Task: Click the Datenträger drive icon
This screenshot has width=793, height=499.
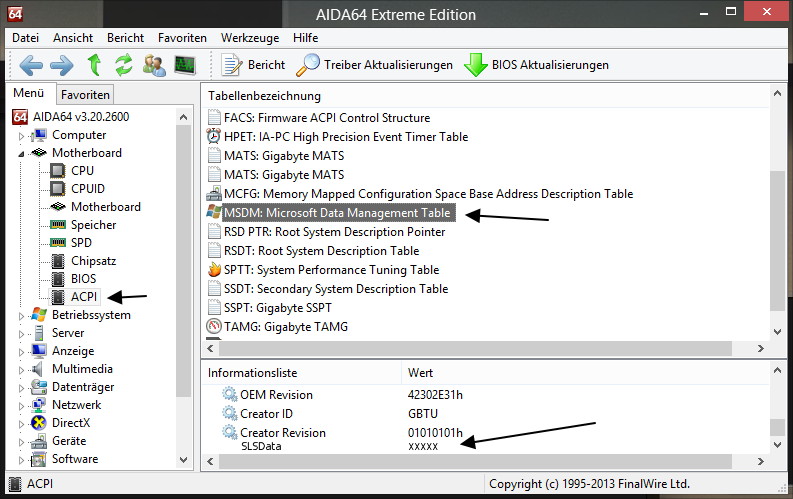Action: click(x=38, y=387)
